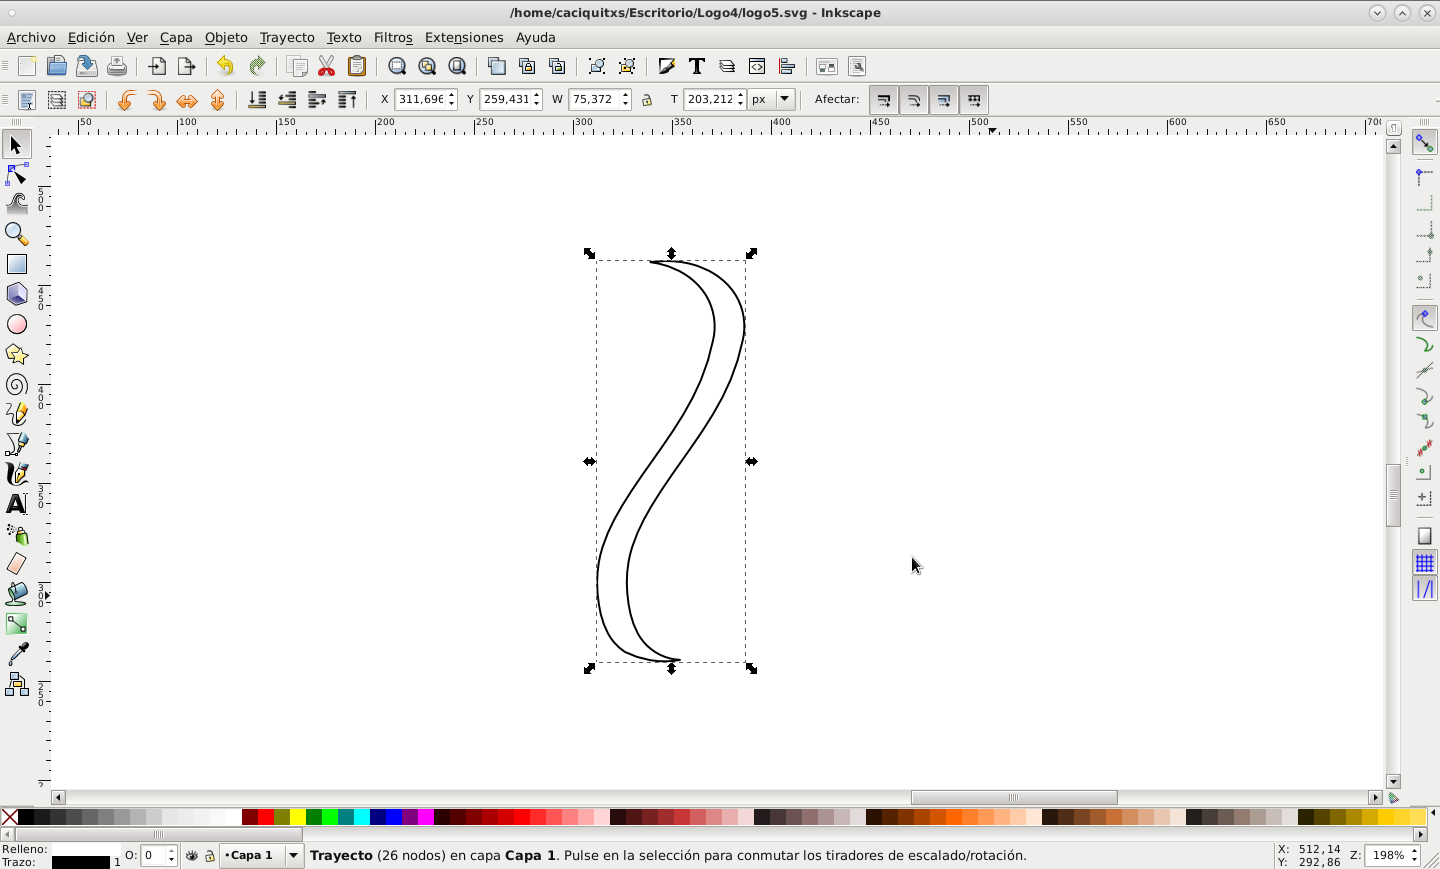The width and height of the screenshot is (1440, 869).
Task: Click the Redo arrow icon
Action: coord(257,66)
